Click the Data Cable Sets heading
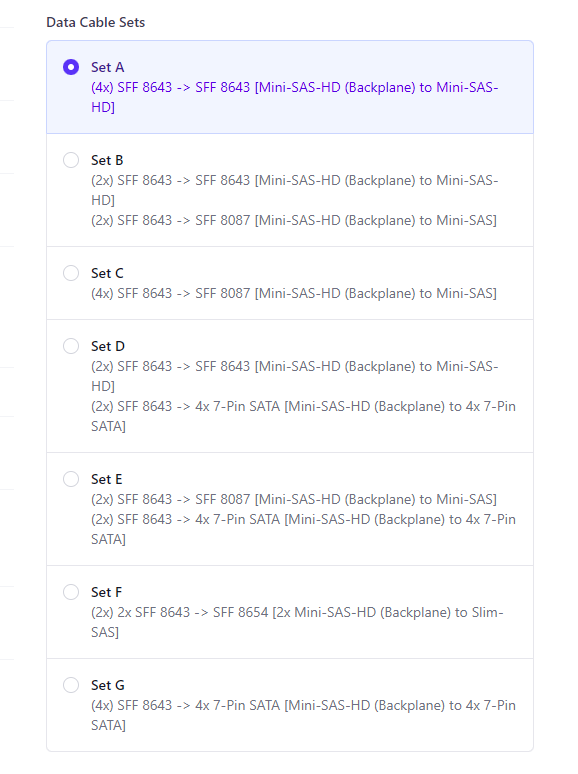This screenshot has width=578, height=774. point(96,22)
